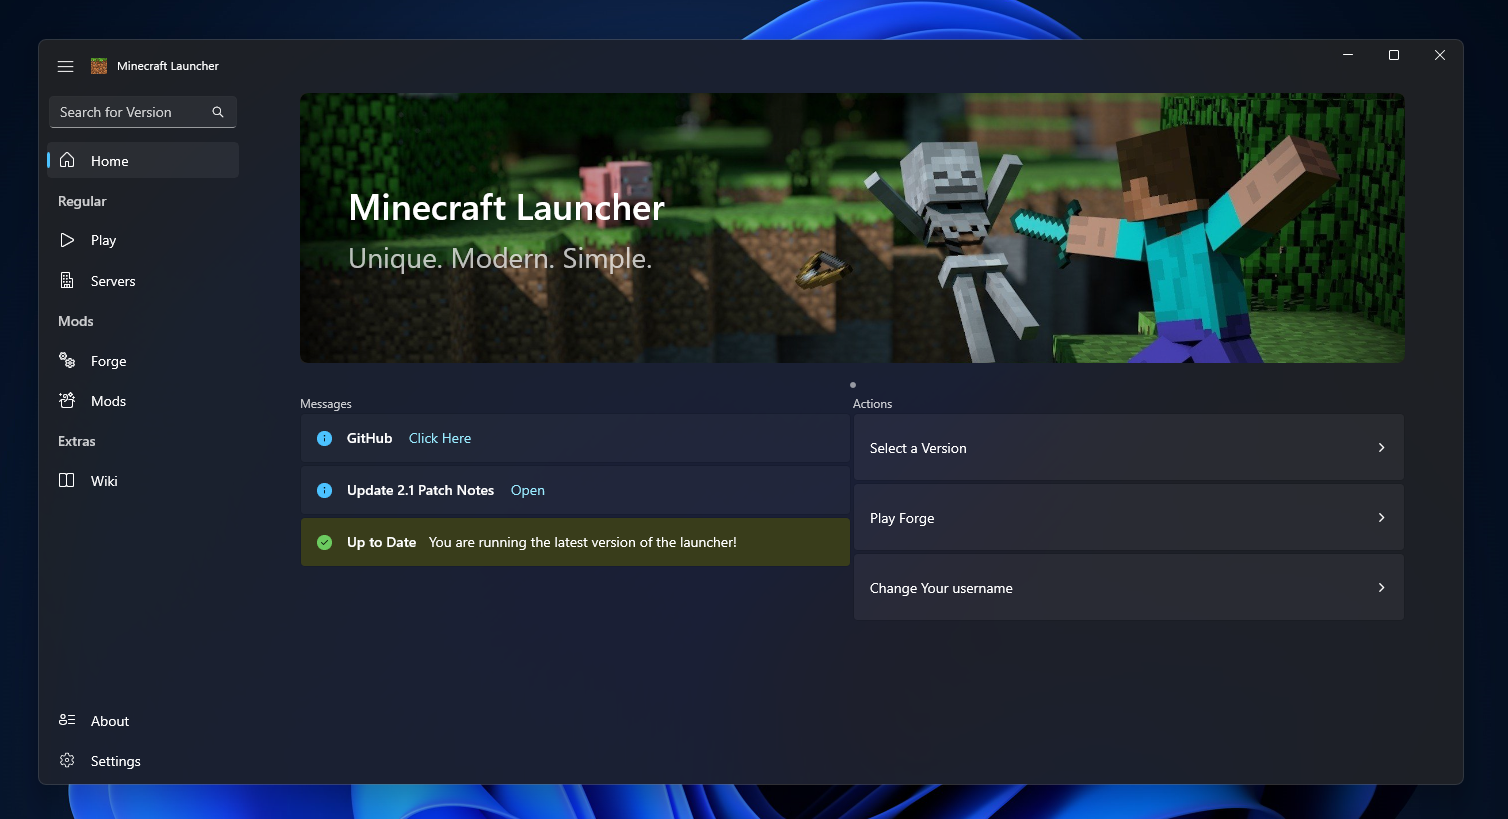Select the Mods icon in the sidebar
Screen dimensions: 1508x819
(x=66, y=400)
